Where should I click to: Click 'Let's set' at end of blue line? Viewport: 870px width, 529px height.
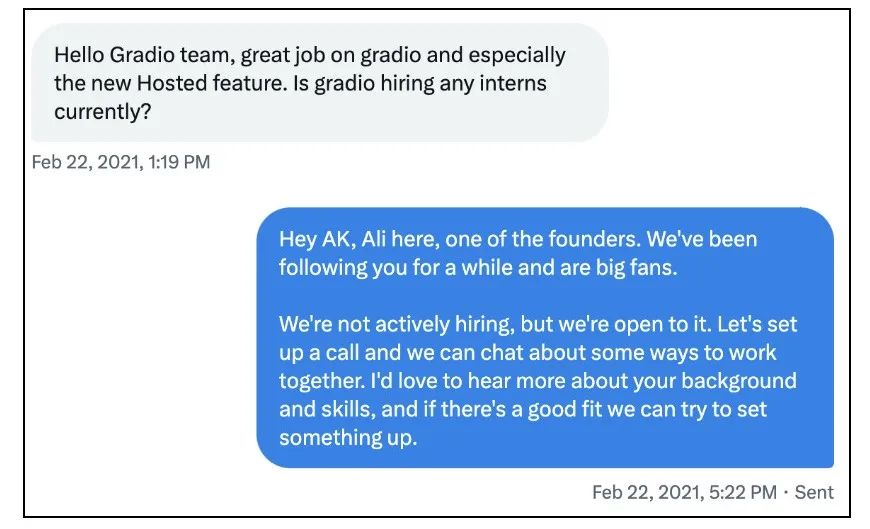[757, 324]
